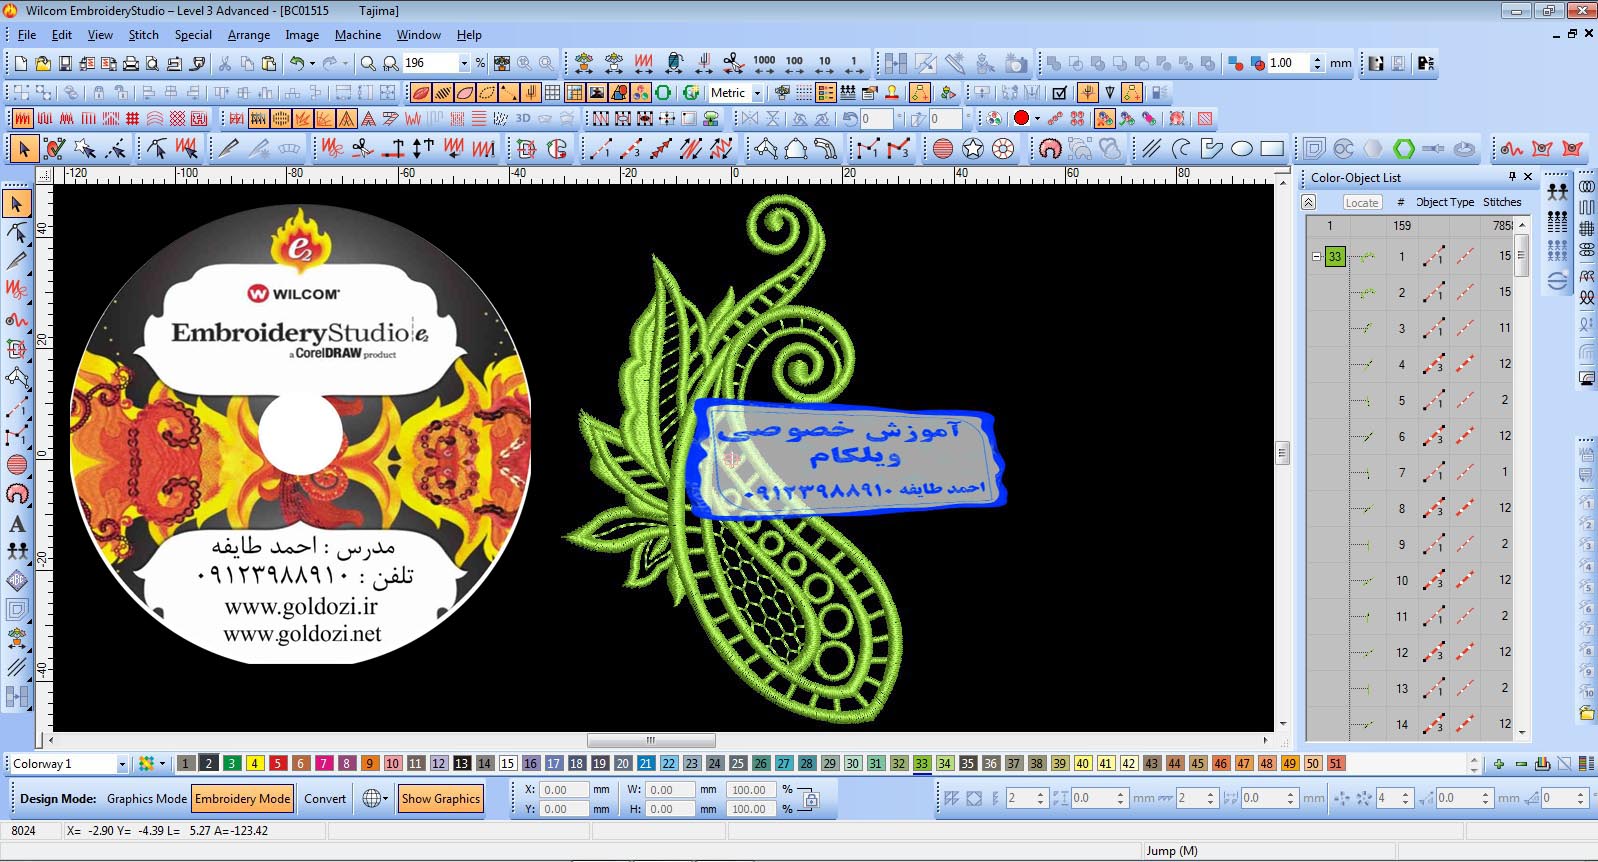Select the Rectangle shape tool
Screen dimensions: 1598x862
point(1272,149)
